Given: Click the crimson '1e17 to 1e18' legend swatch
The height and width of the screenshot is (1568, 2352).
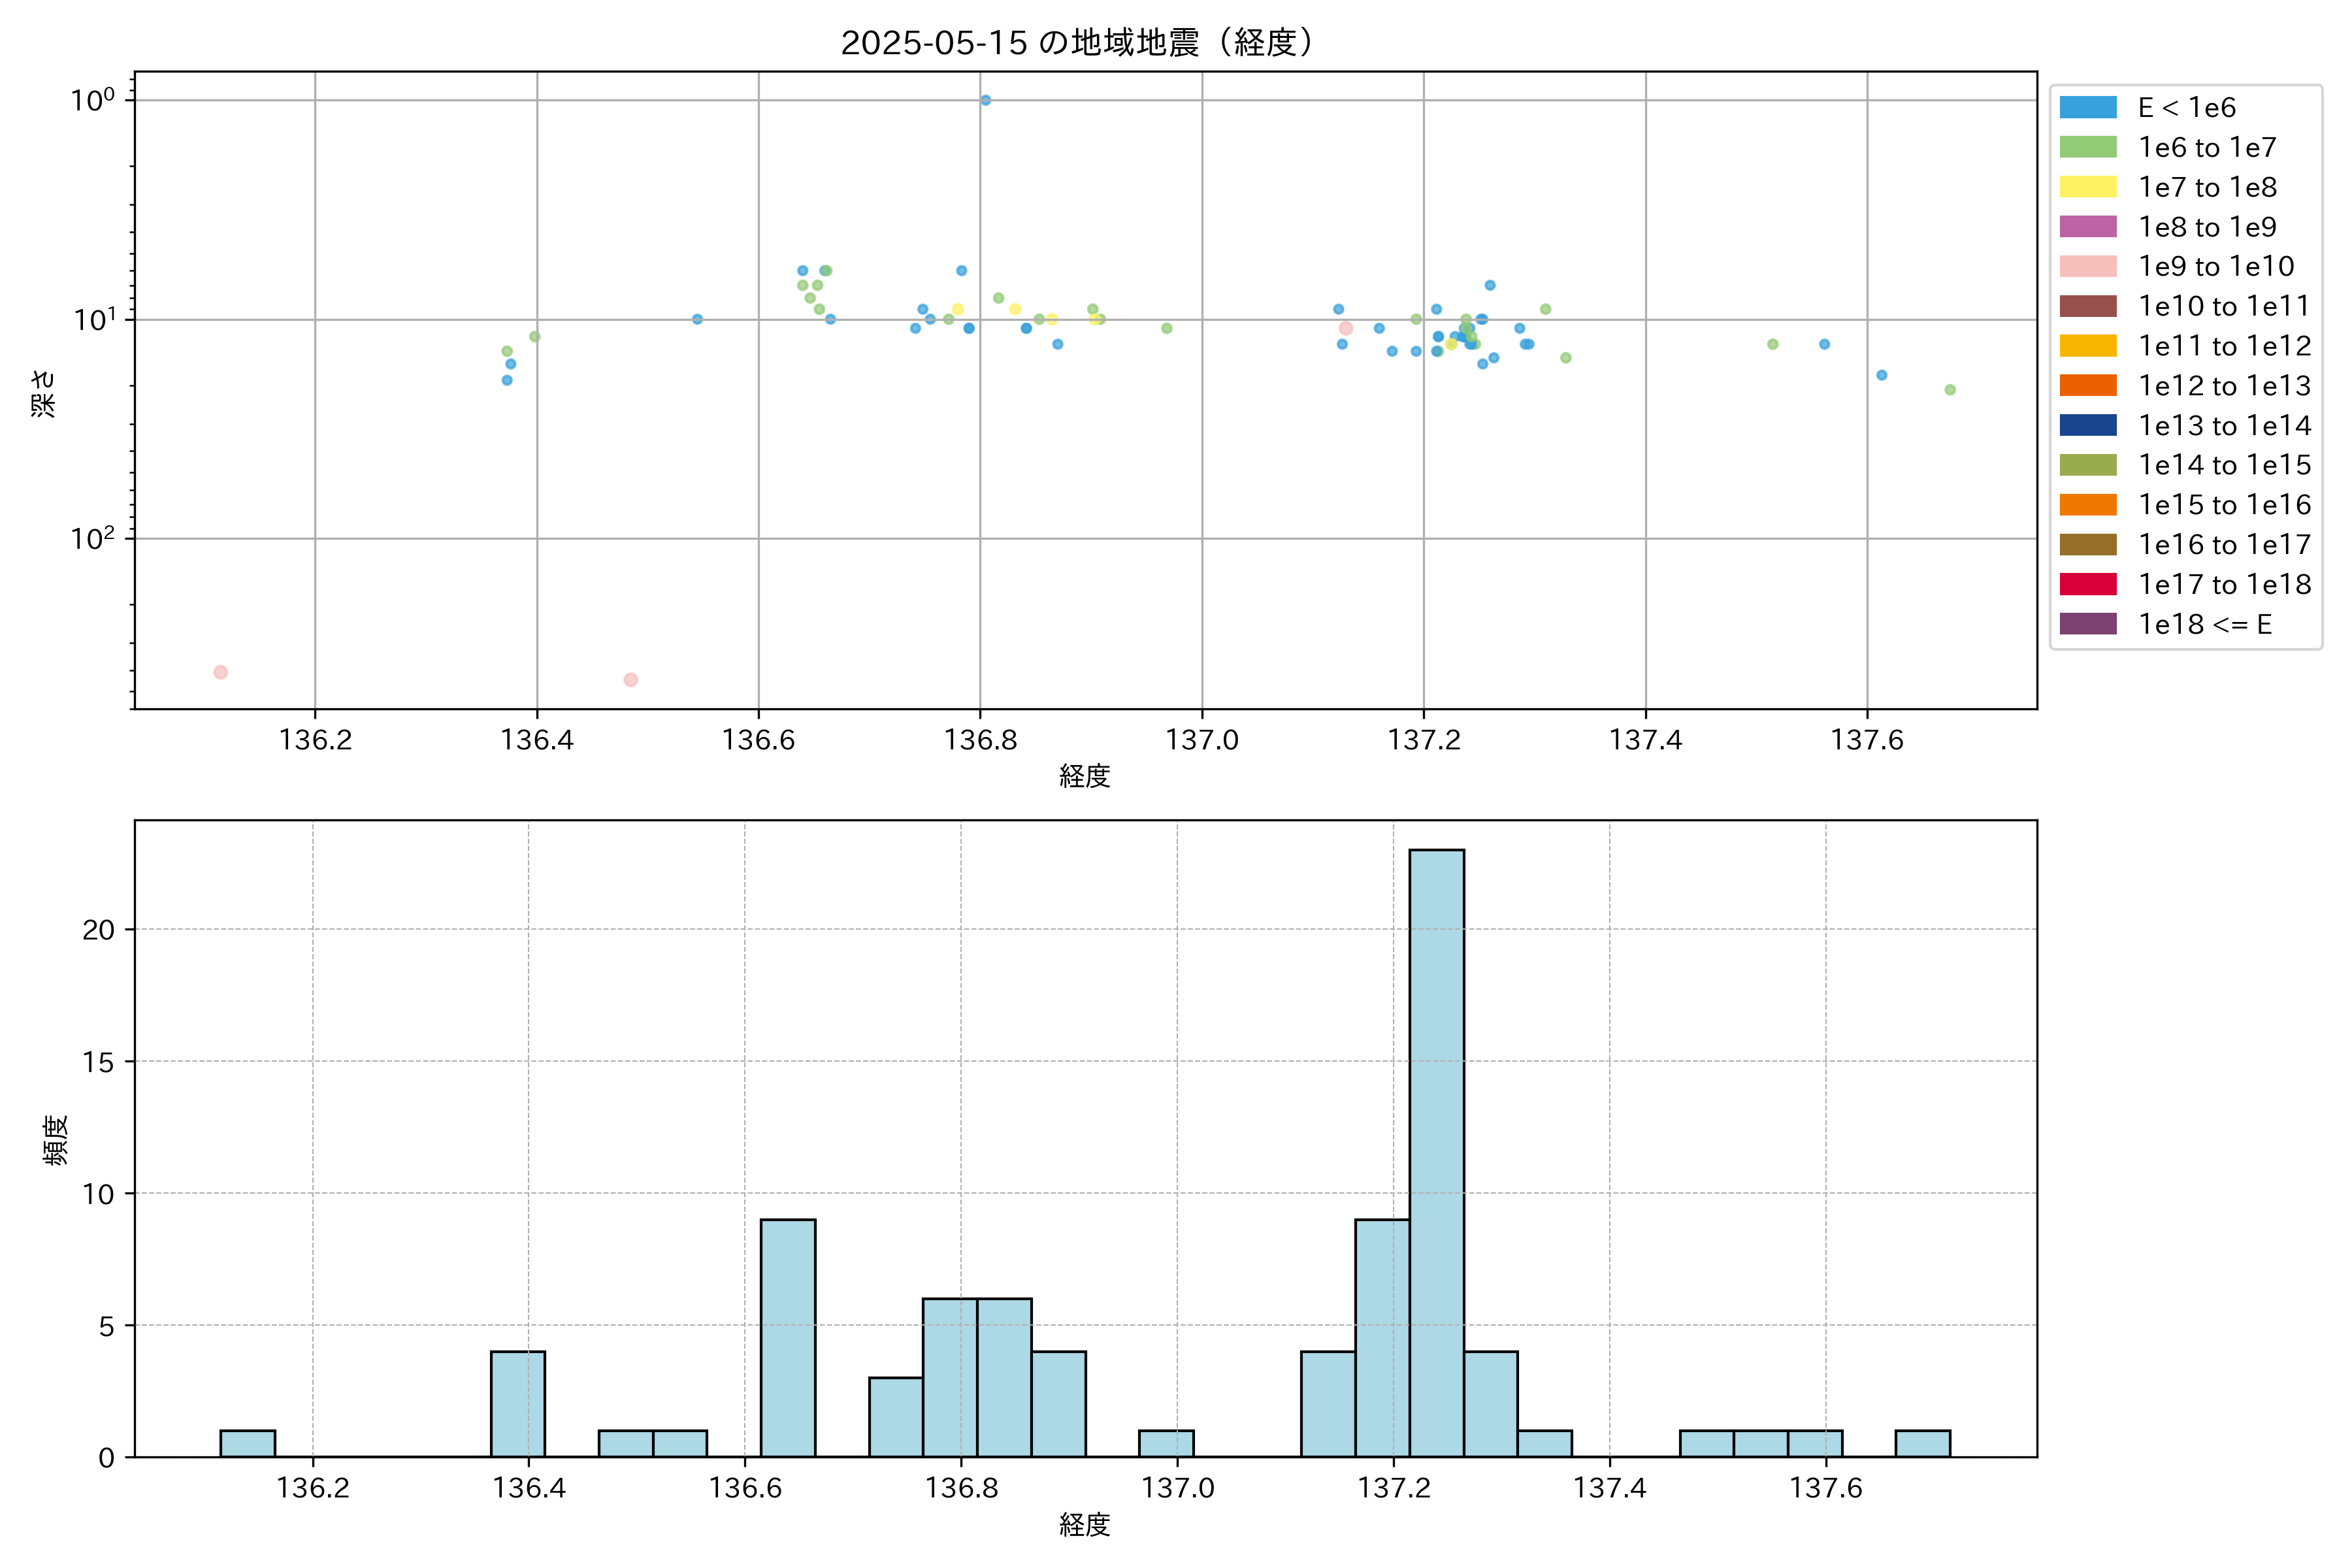Looking at the screenshot, I should tap(2088, 584).
